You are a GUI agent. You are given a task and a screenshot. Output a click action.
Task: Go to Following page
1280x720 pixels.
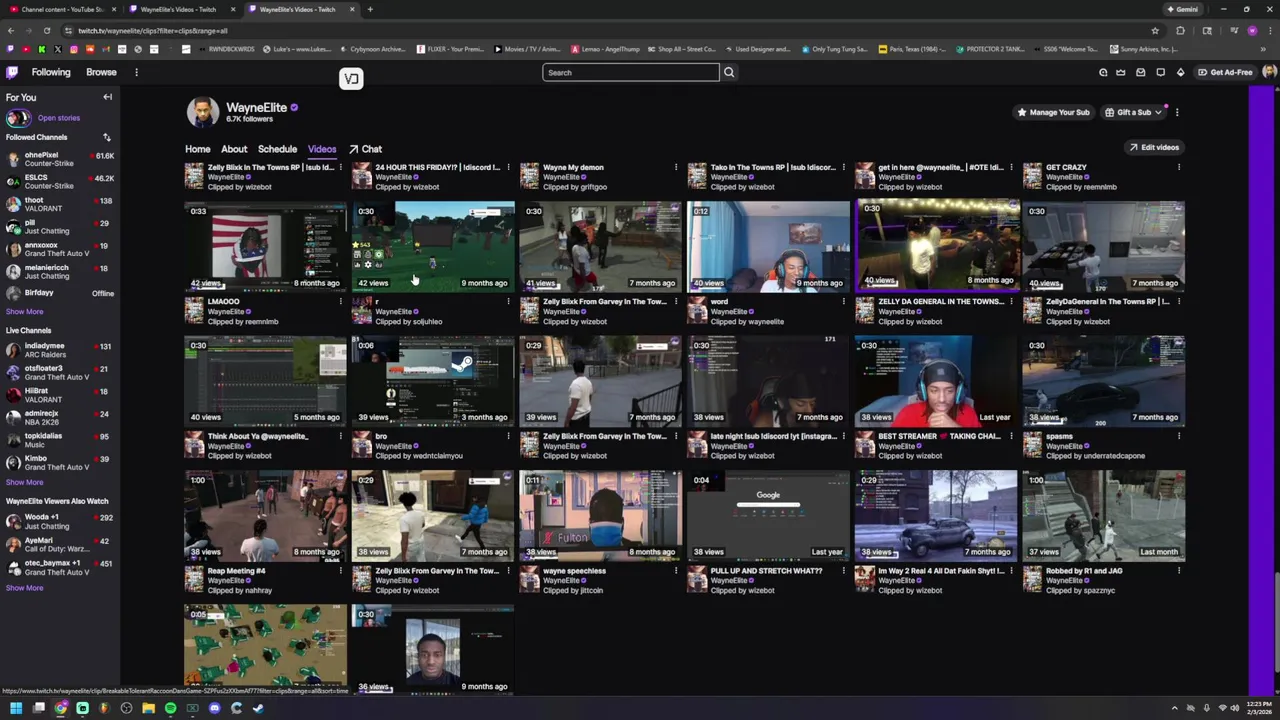point(51,72)
